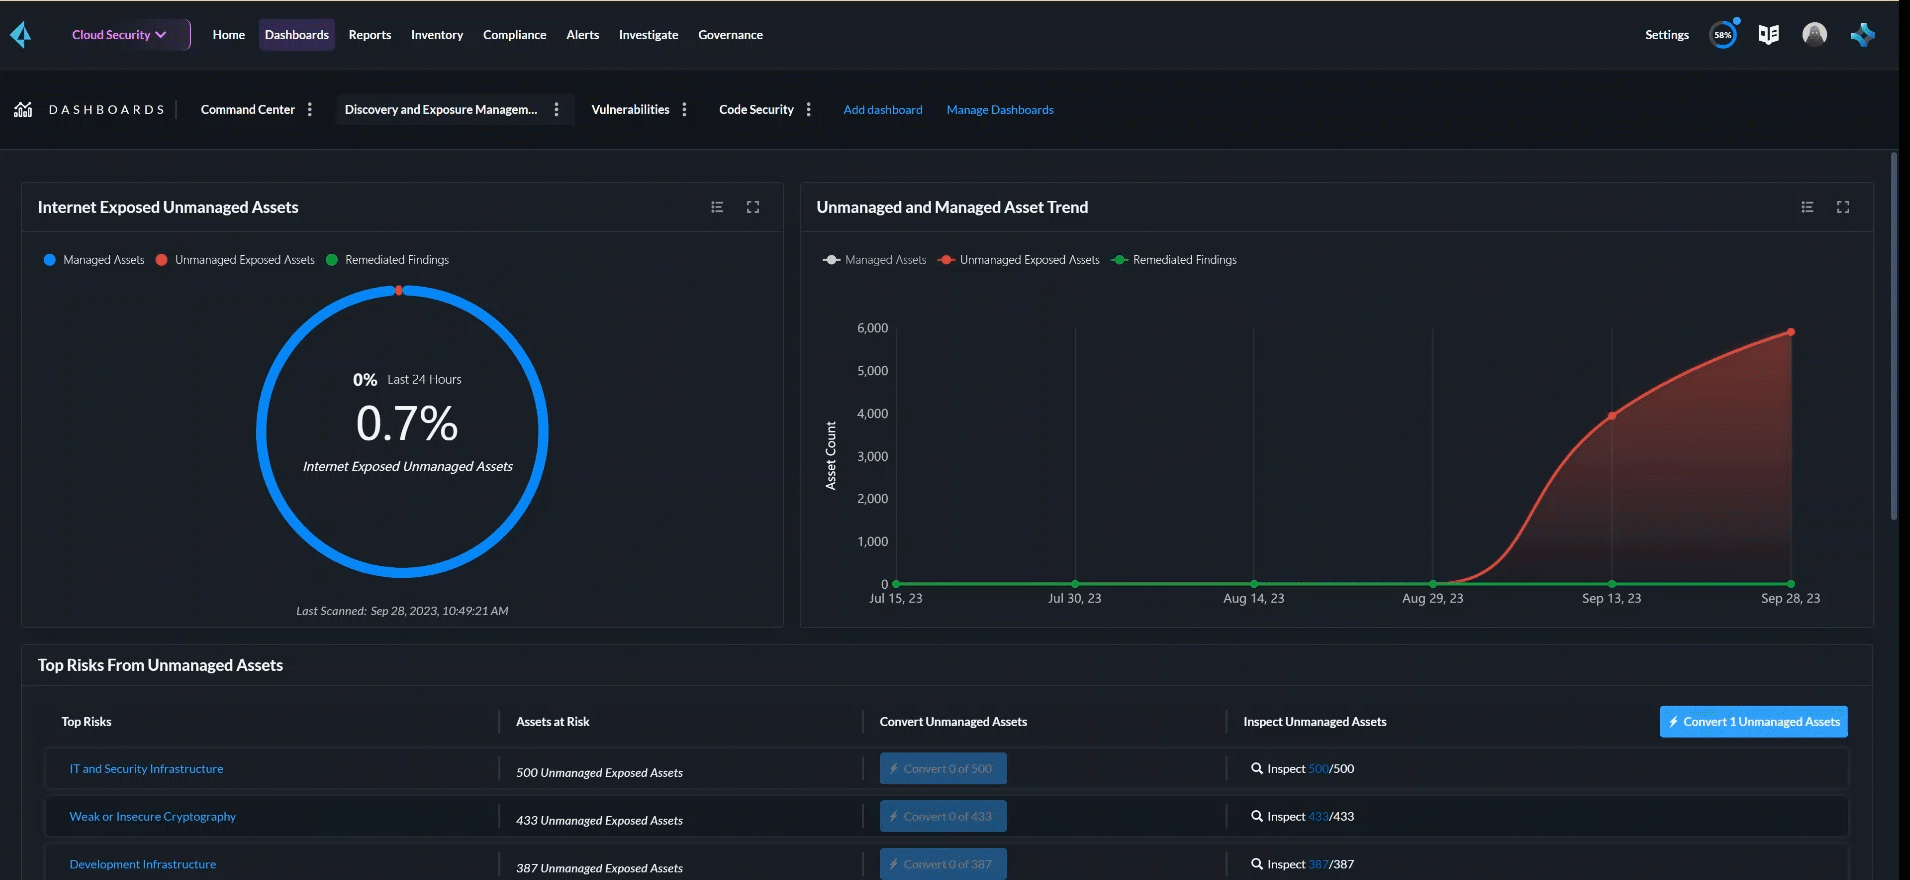Open list view for Asset Trend widget
This screenshot has height=880, width=1910.
tap(1807, 207)
